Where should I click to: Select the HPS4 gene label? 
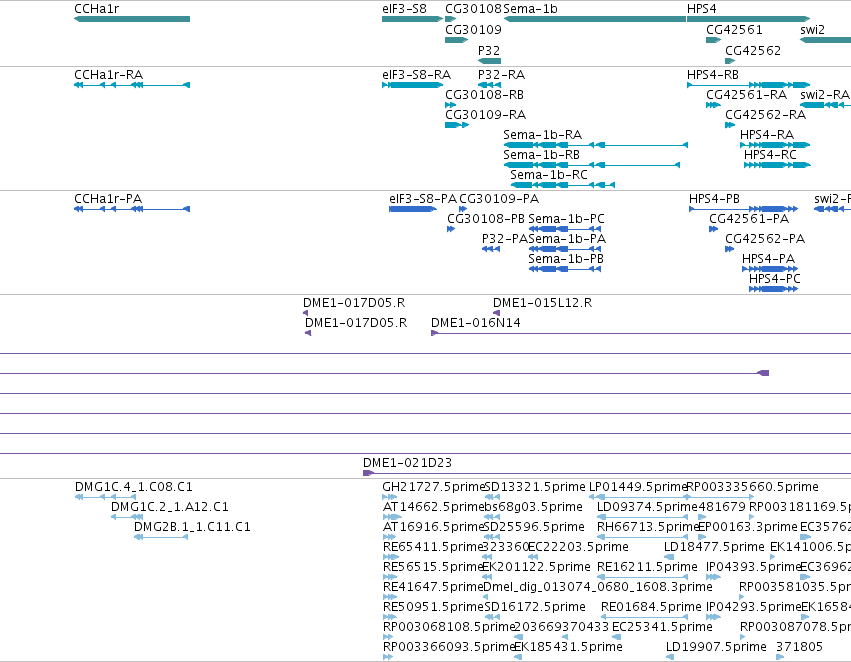coord(702,9)
